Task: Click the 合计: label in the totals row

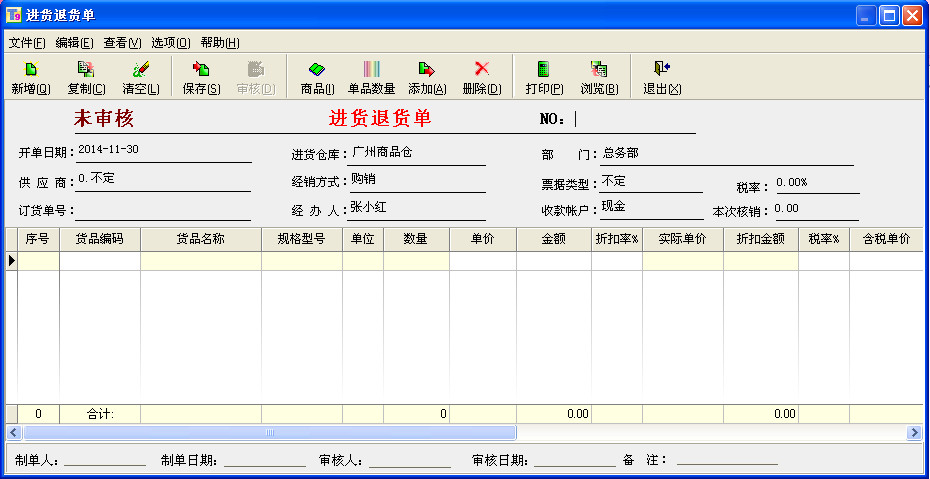Action: (x=100, y=414)
